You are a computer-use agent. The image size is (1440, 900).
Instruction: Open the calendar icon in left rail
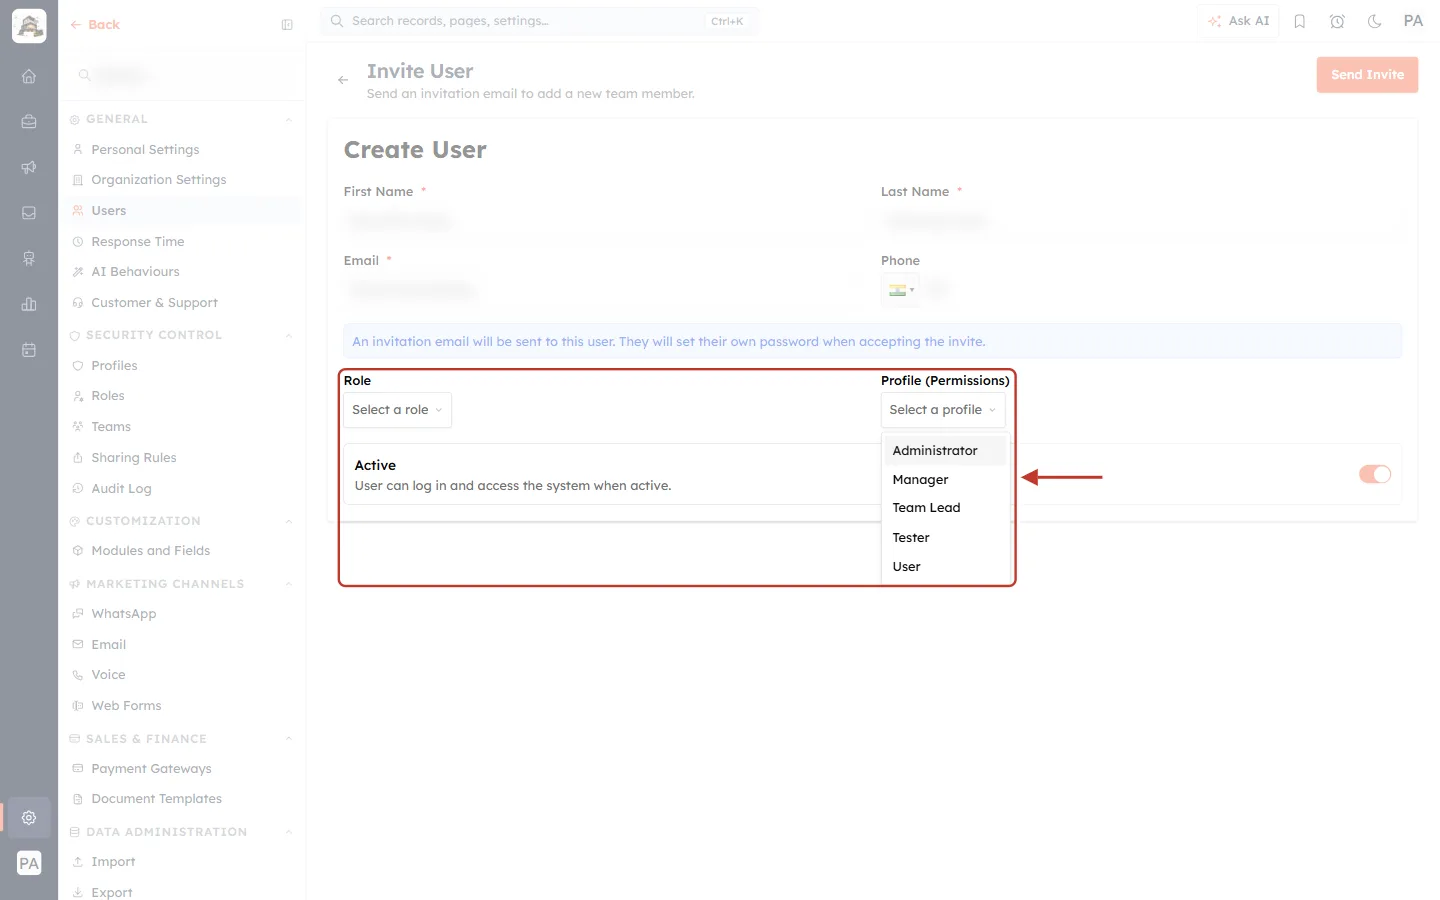tap(29, 350)
